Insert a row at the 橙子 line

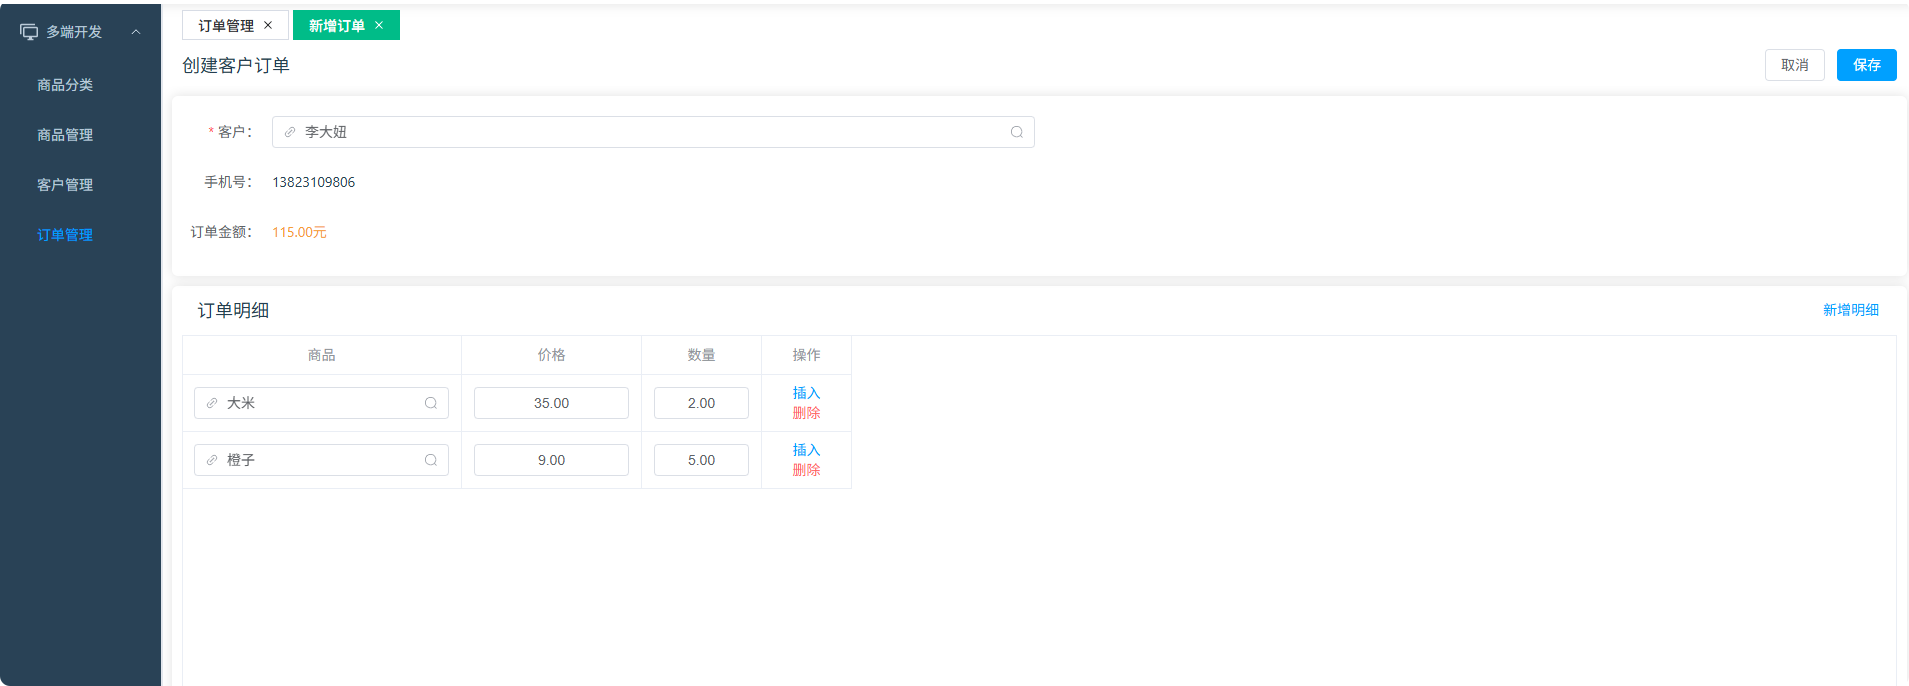click(x=806, y=450)
